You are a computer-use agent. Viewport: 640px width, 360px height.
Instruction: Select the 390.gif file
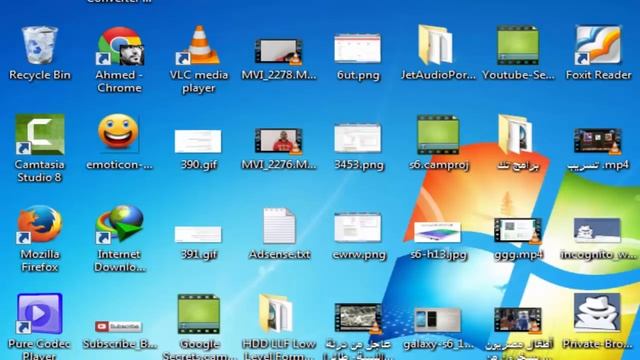198,141
